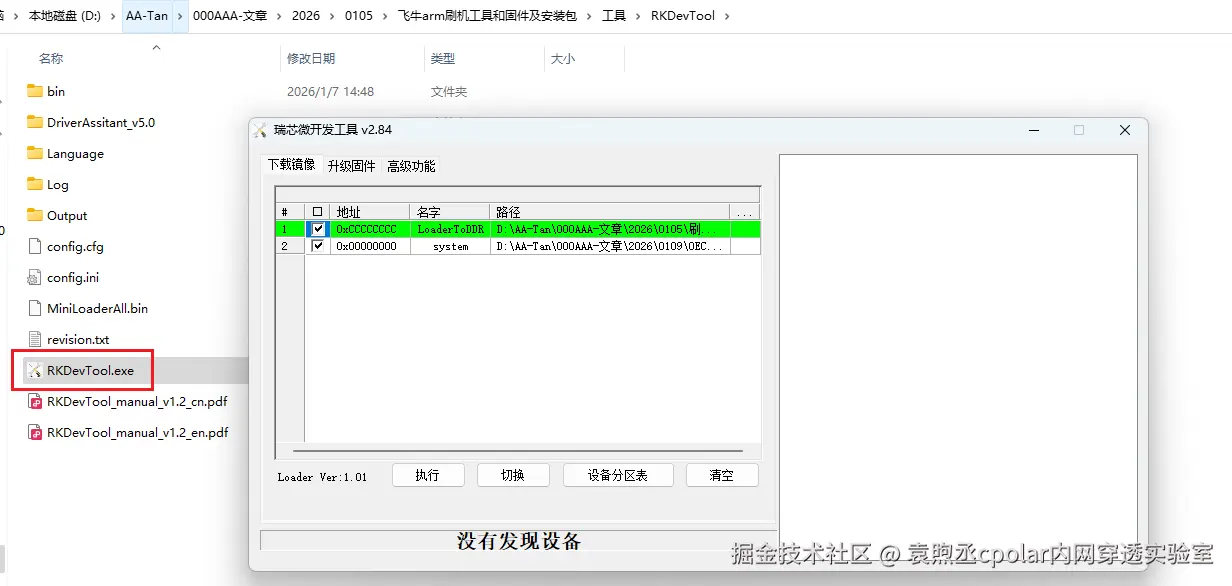Click the RKDevTool.exe application icon

tap(35, 371)
